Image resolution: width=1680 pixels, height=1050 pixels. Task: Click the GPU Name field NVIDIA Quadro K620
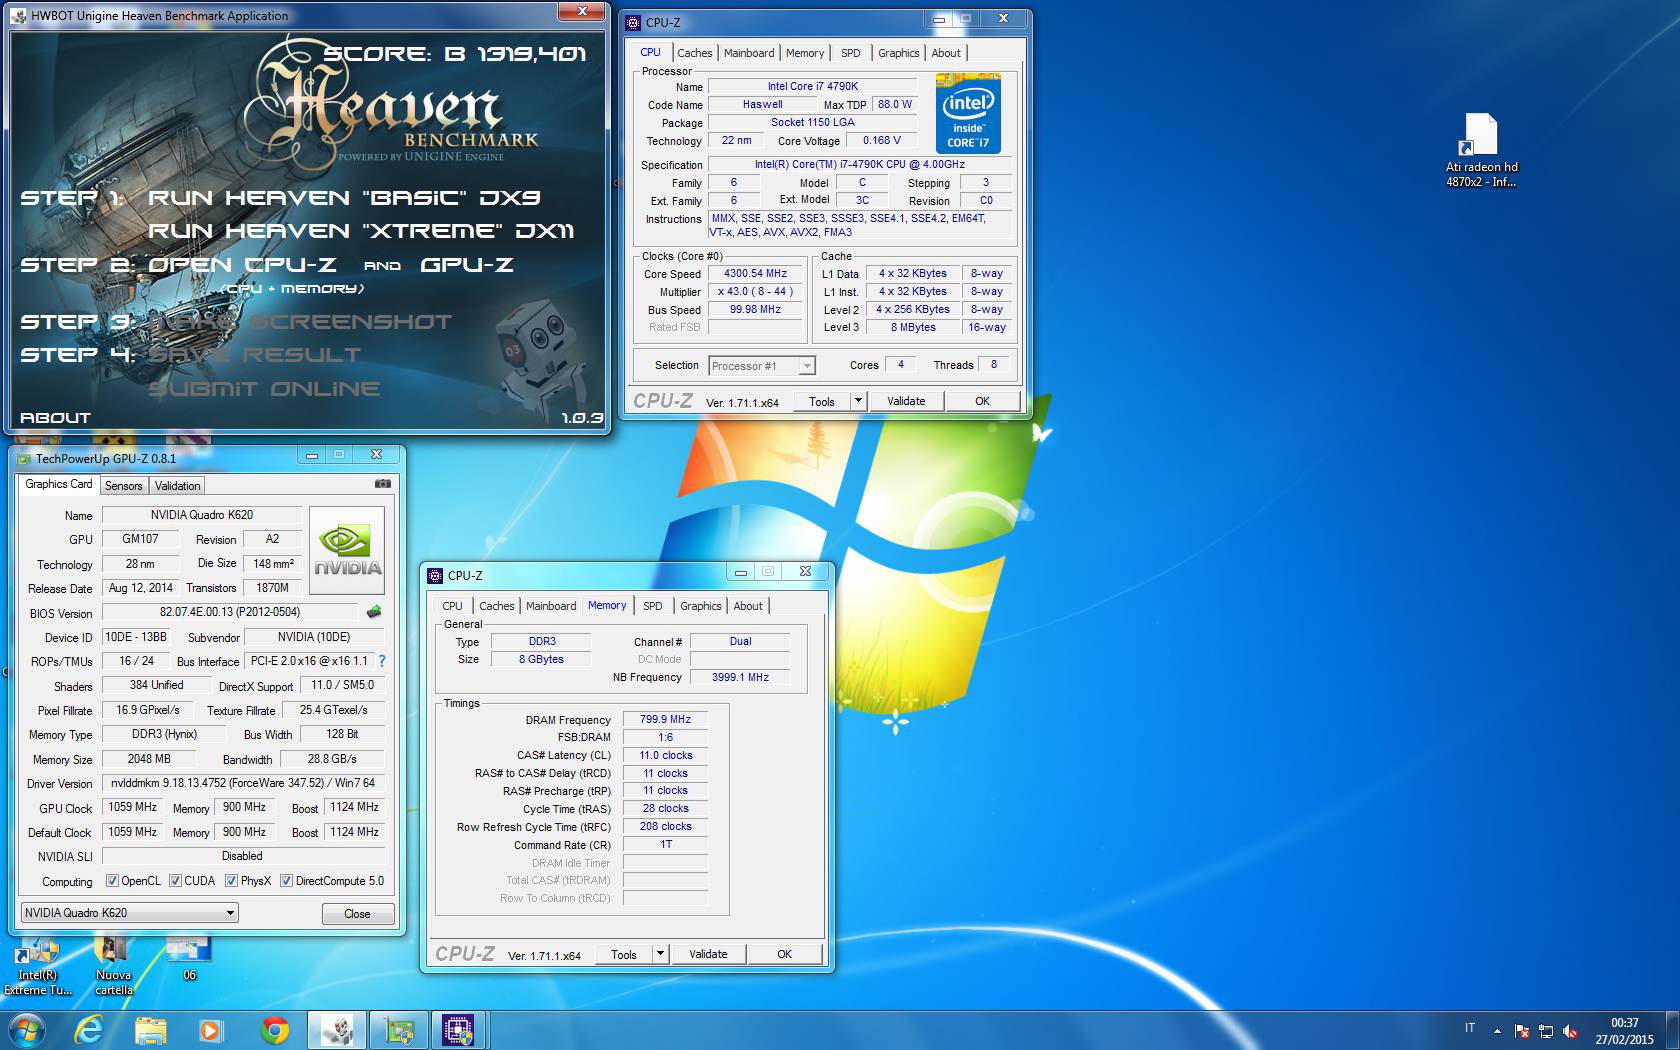(x=202, y=515)
